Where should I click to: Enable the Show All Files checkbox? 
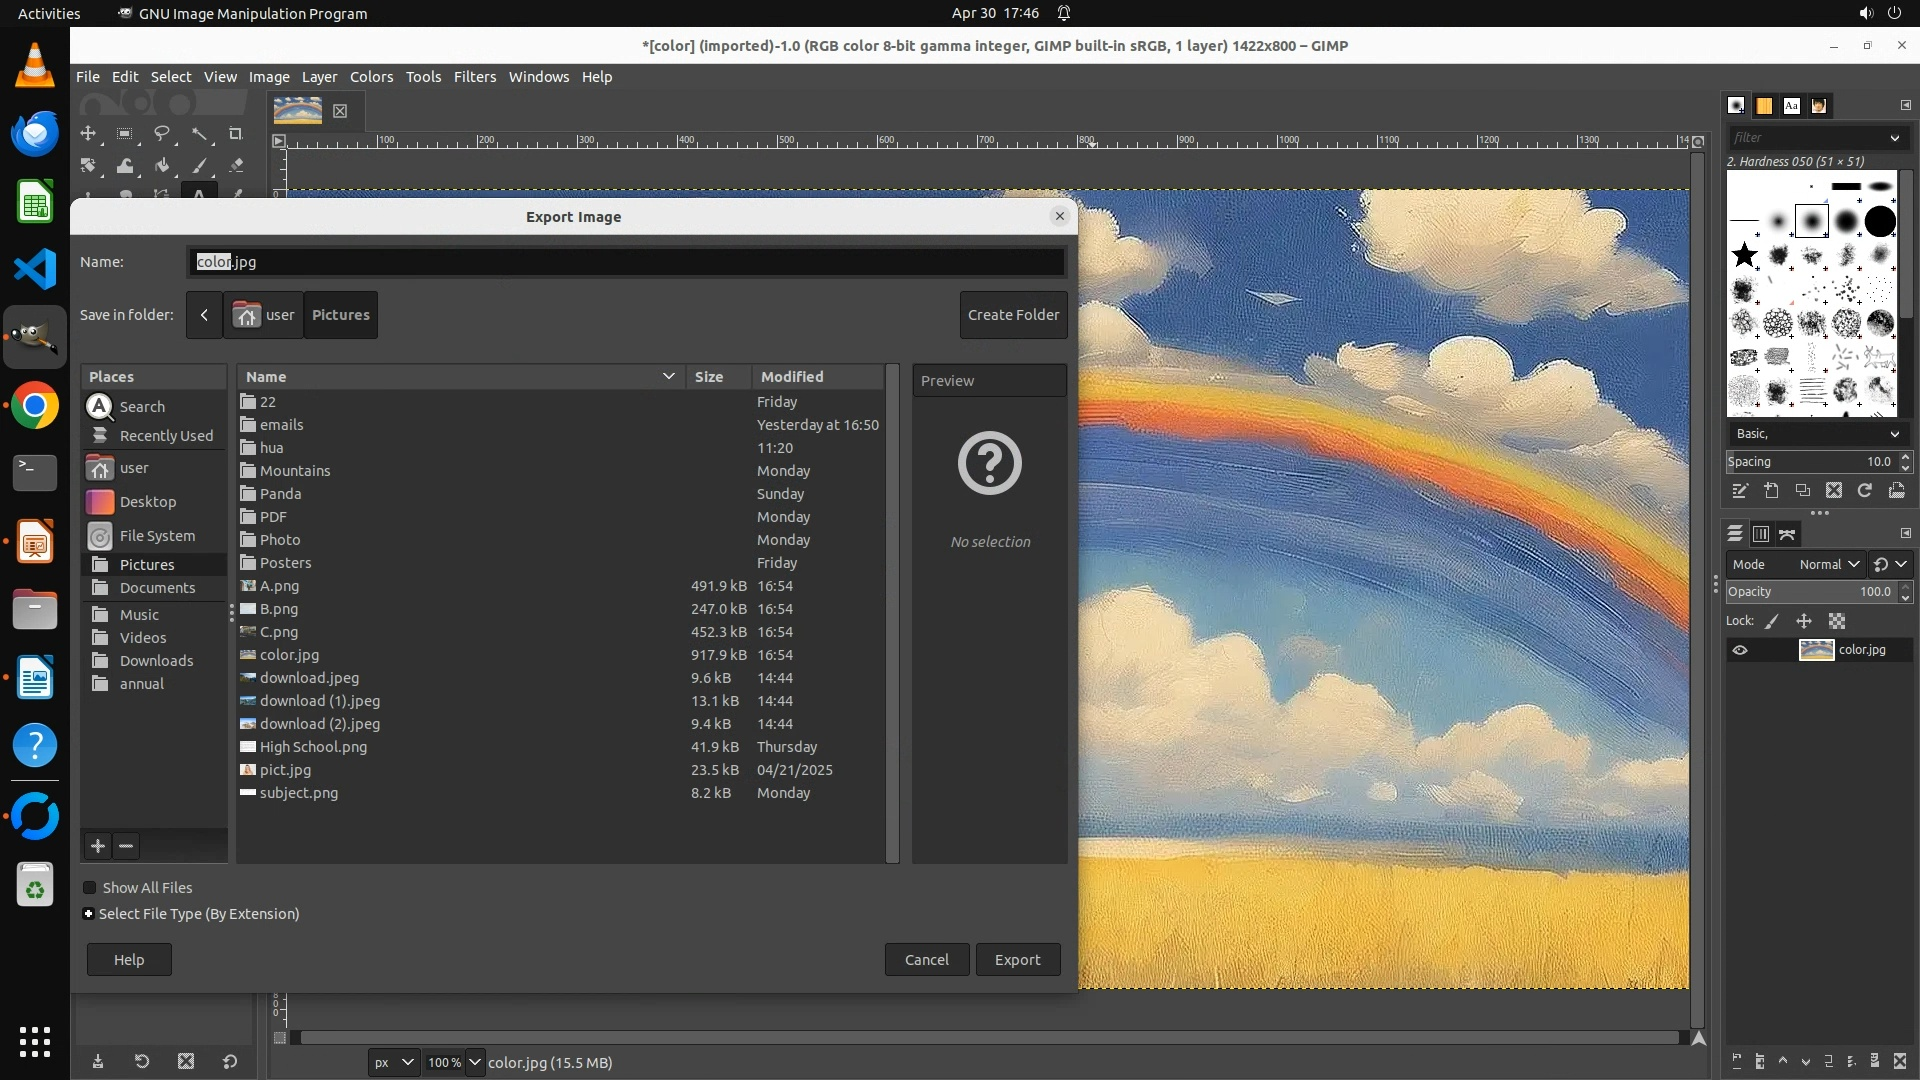coord(90,888)
